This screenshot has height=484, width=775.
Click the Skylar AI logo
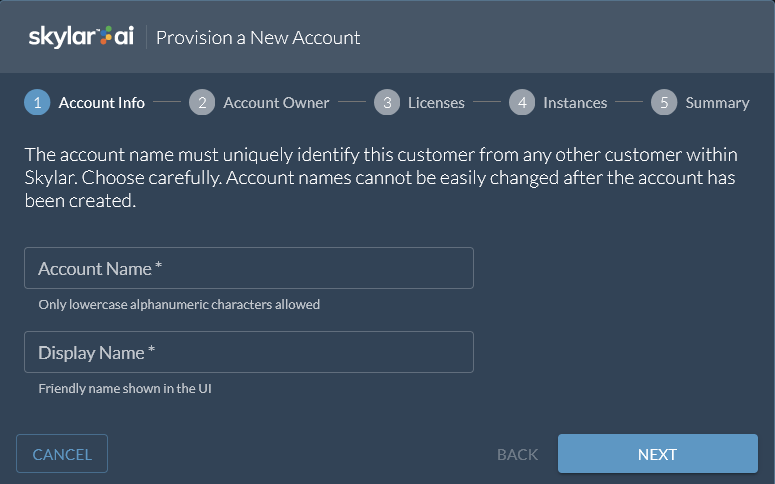81,37
